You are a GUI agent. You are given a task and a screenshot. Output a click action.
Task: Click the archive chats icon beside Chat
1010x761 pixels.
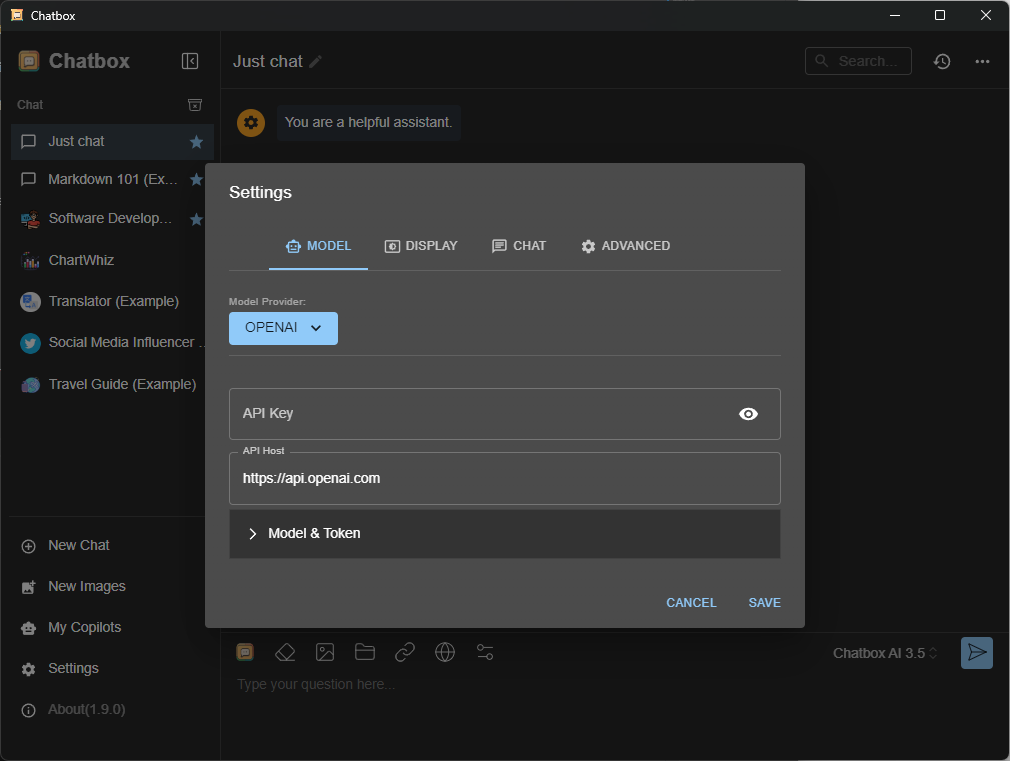[x=195, y=105]
